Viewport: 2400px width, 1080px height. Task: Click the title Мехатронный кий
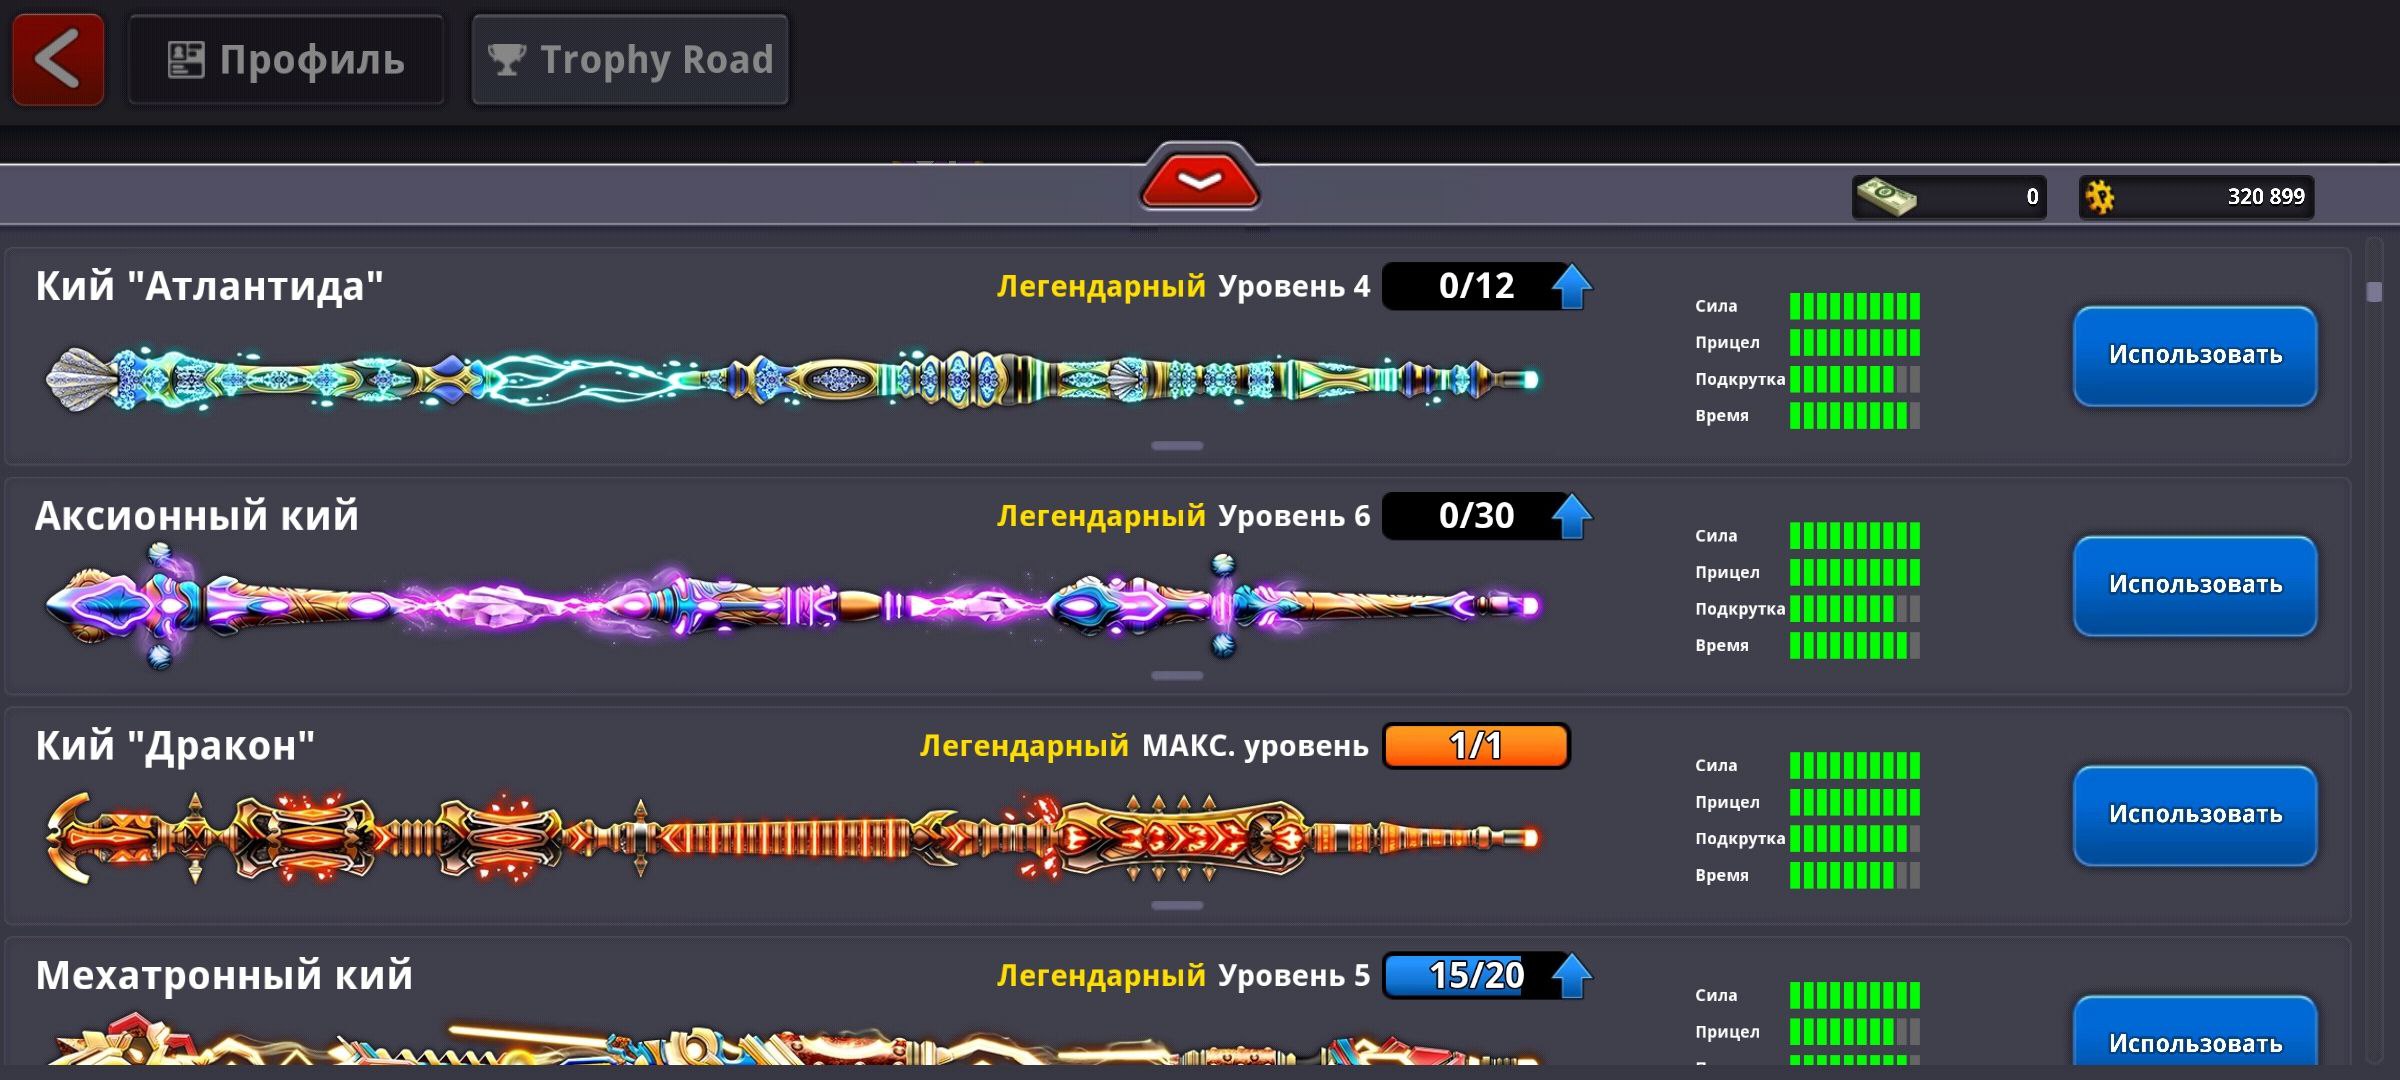(224, 975)
